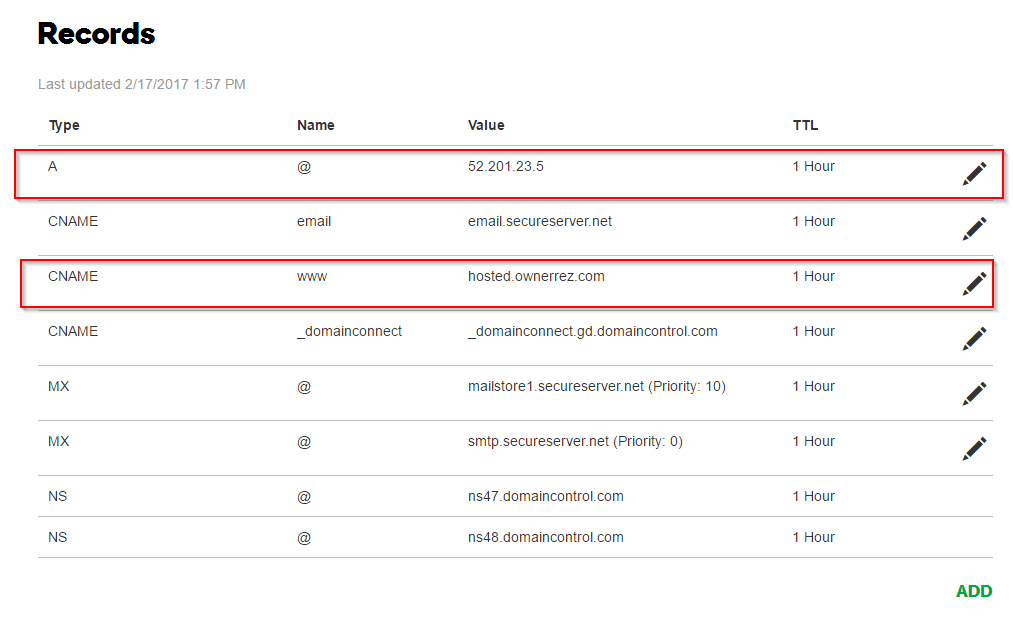Image resolution: width=1013 pixels, height=620 pixels.
Task: Add a new DNS record
Action: pyautogui.click(x=973, y=591)
